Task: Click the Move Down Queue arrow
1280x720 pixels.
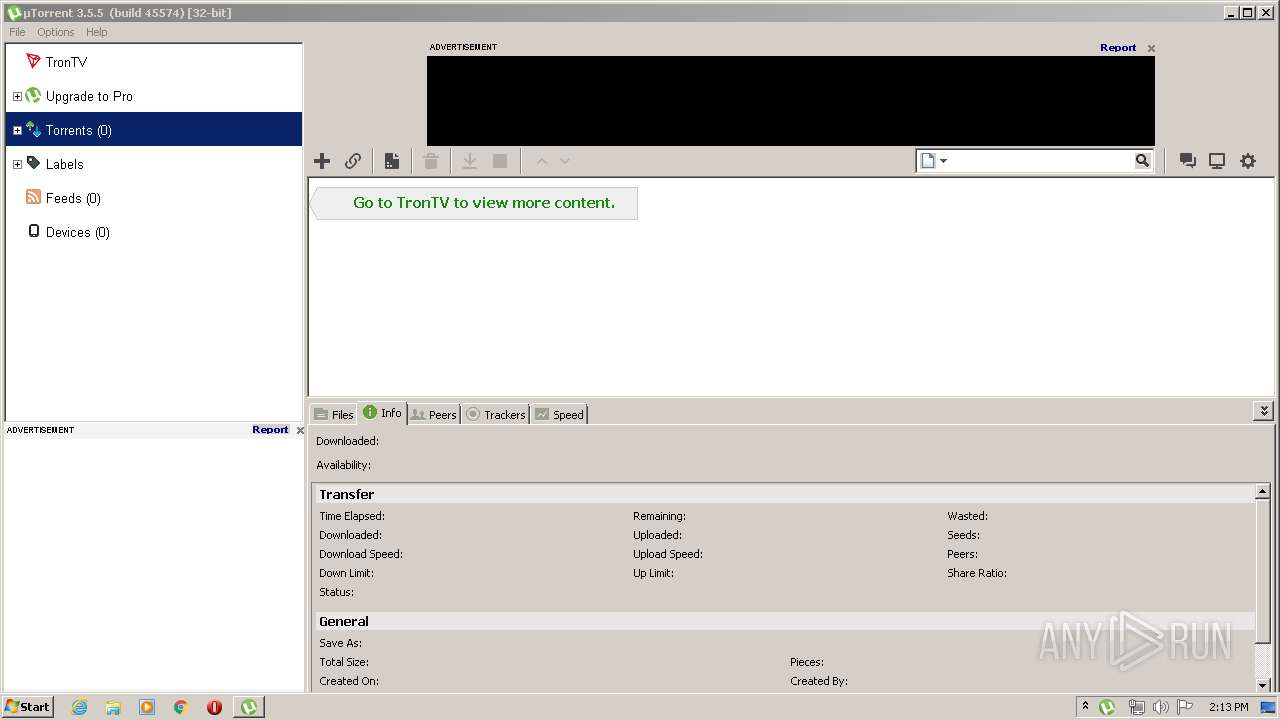Action: coord(565,161)
